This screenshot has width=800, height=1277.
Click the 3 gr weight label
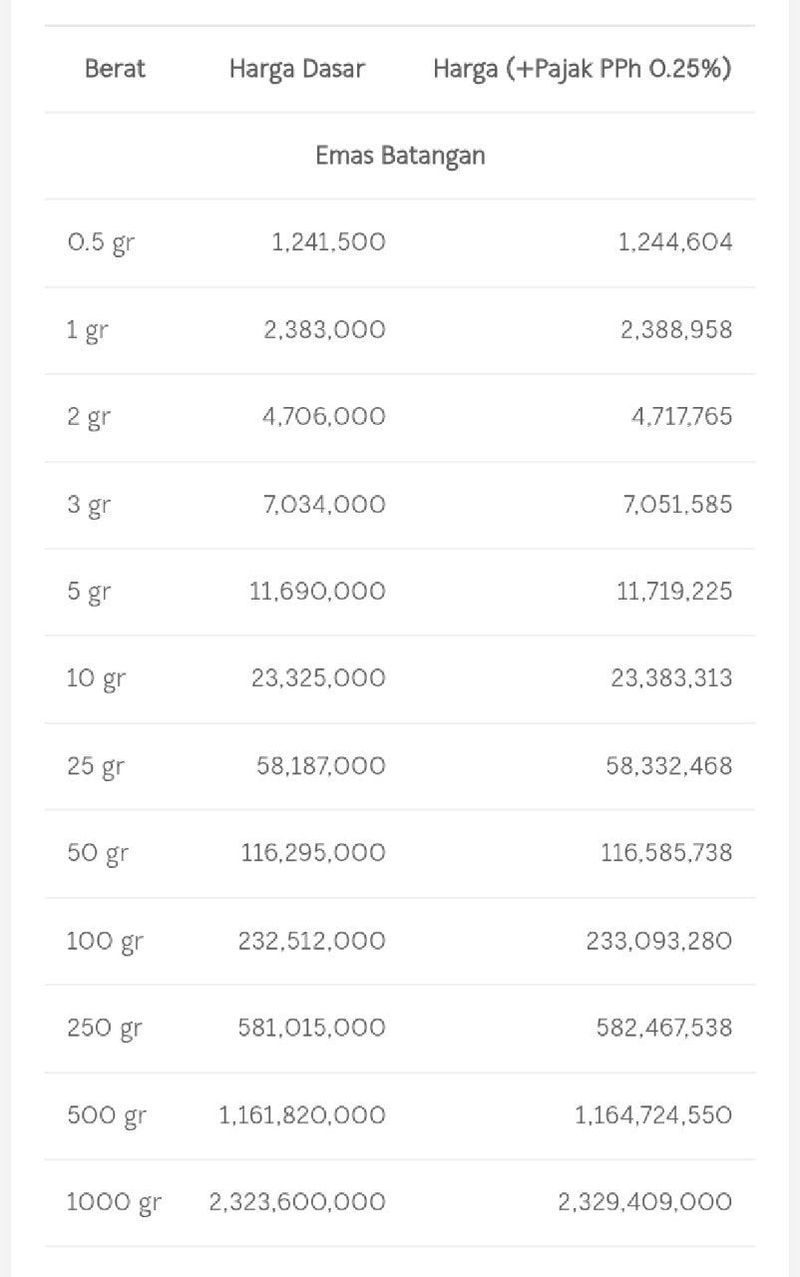click(89, 504)
